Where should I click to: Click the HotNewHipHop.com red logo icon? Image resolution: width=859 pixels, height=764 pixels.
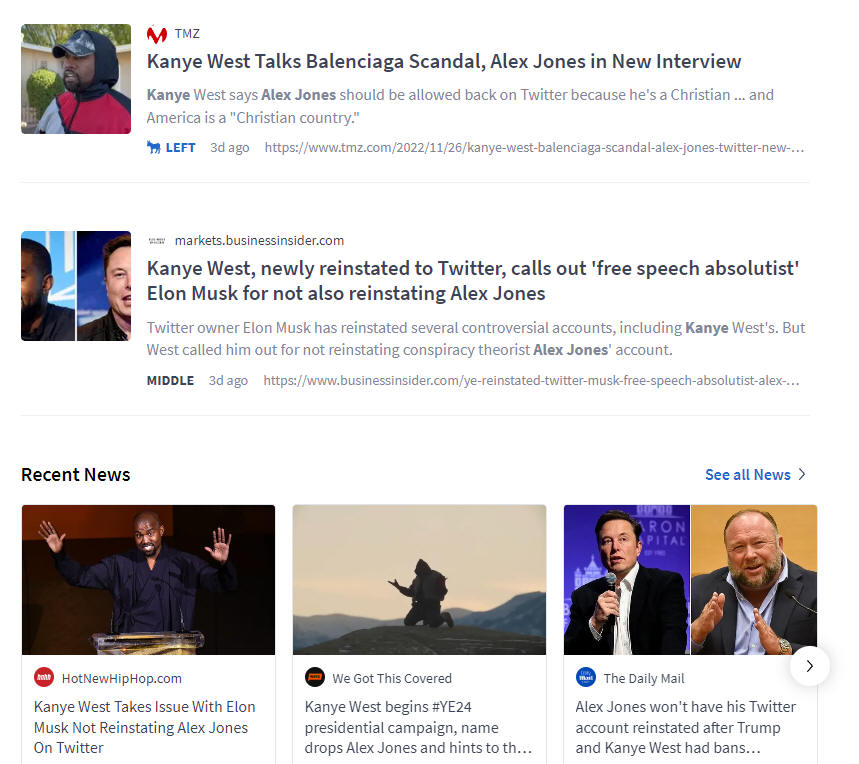[x=44, y=677]
